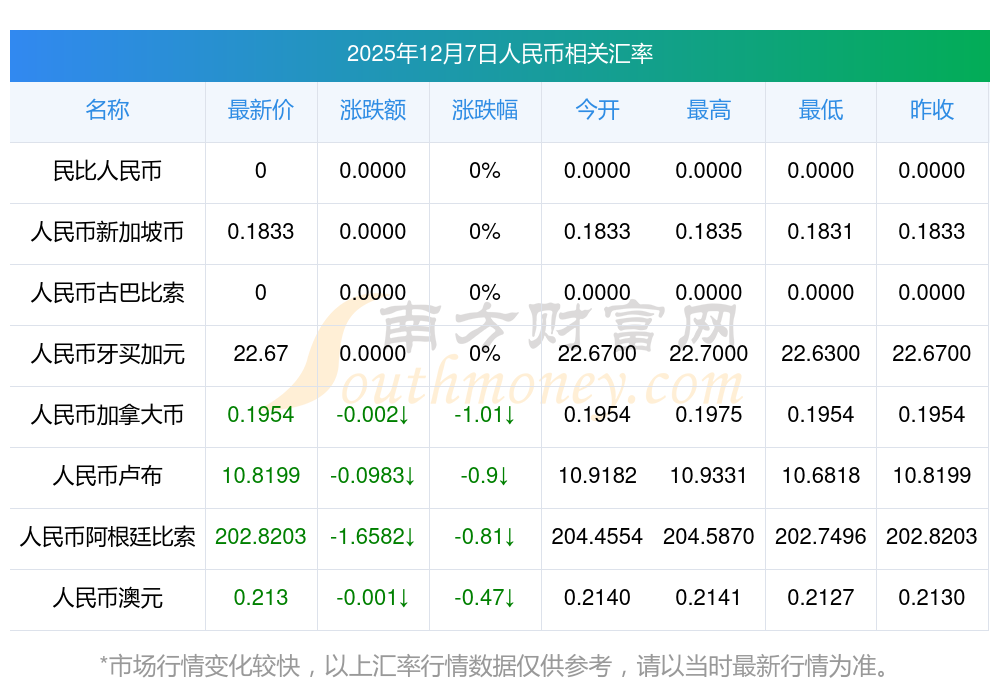
Task: Select the 人民币阿根廷比索 row name
Action: [x=107, y=537]
